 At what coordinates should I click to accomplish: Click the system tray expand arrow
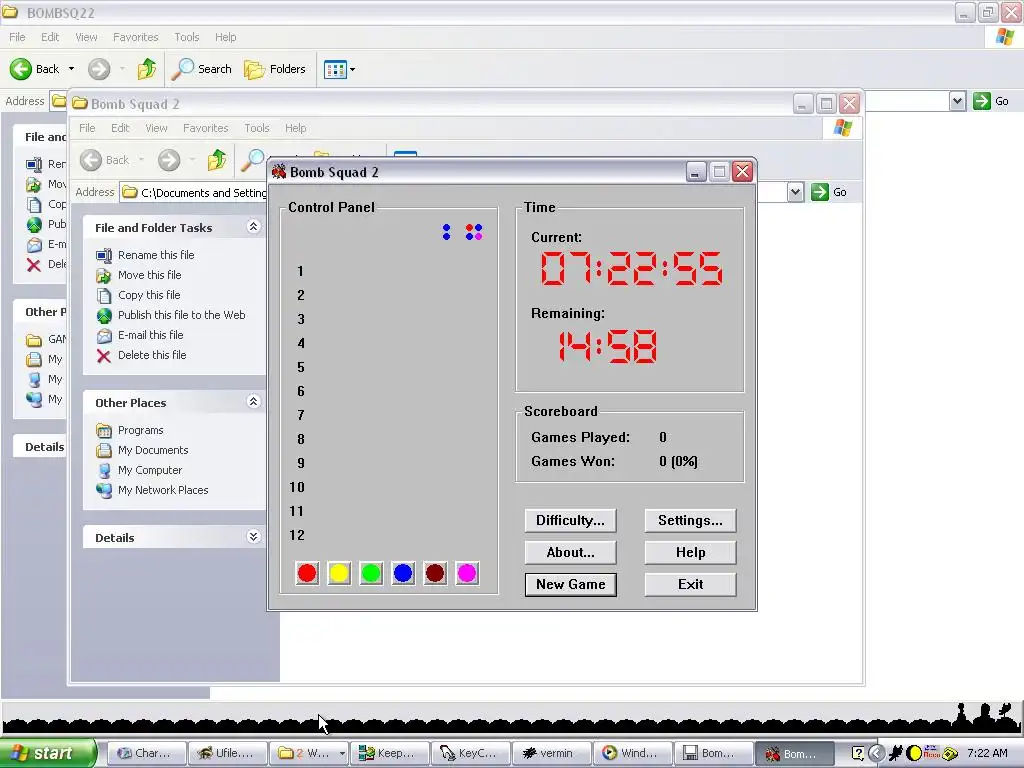click(x=876, y=753)
